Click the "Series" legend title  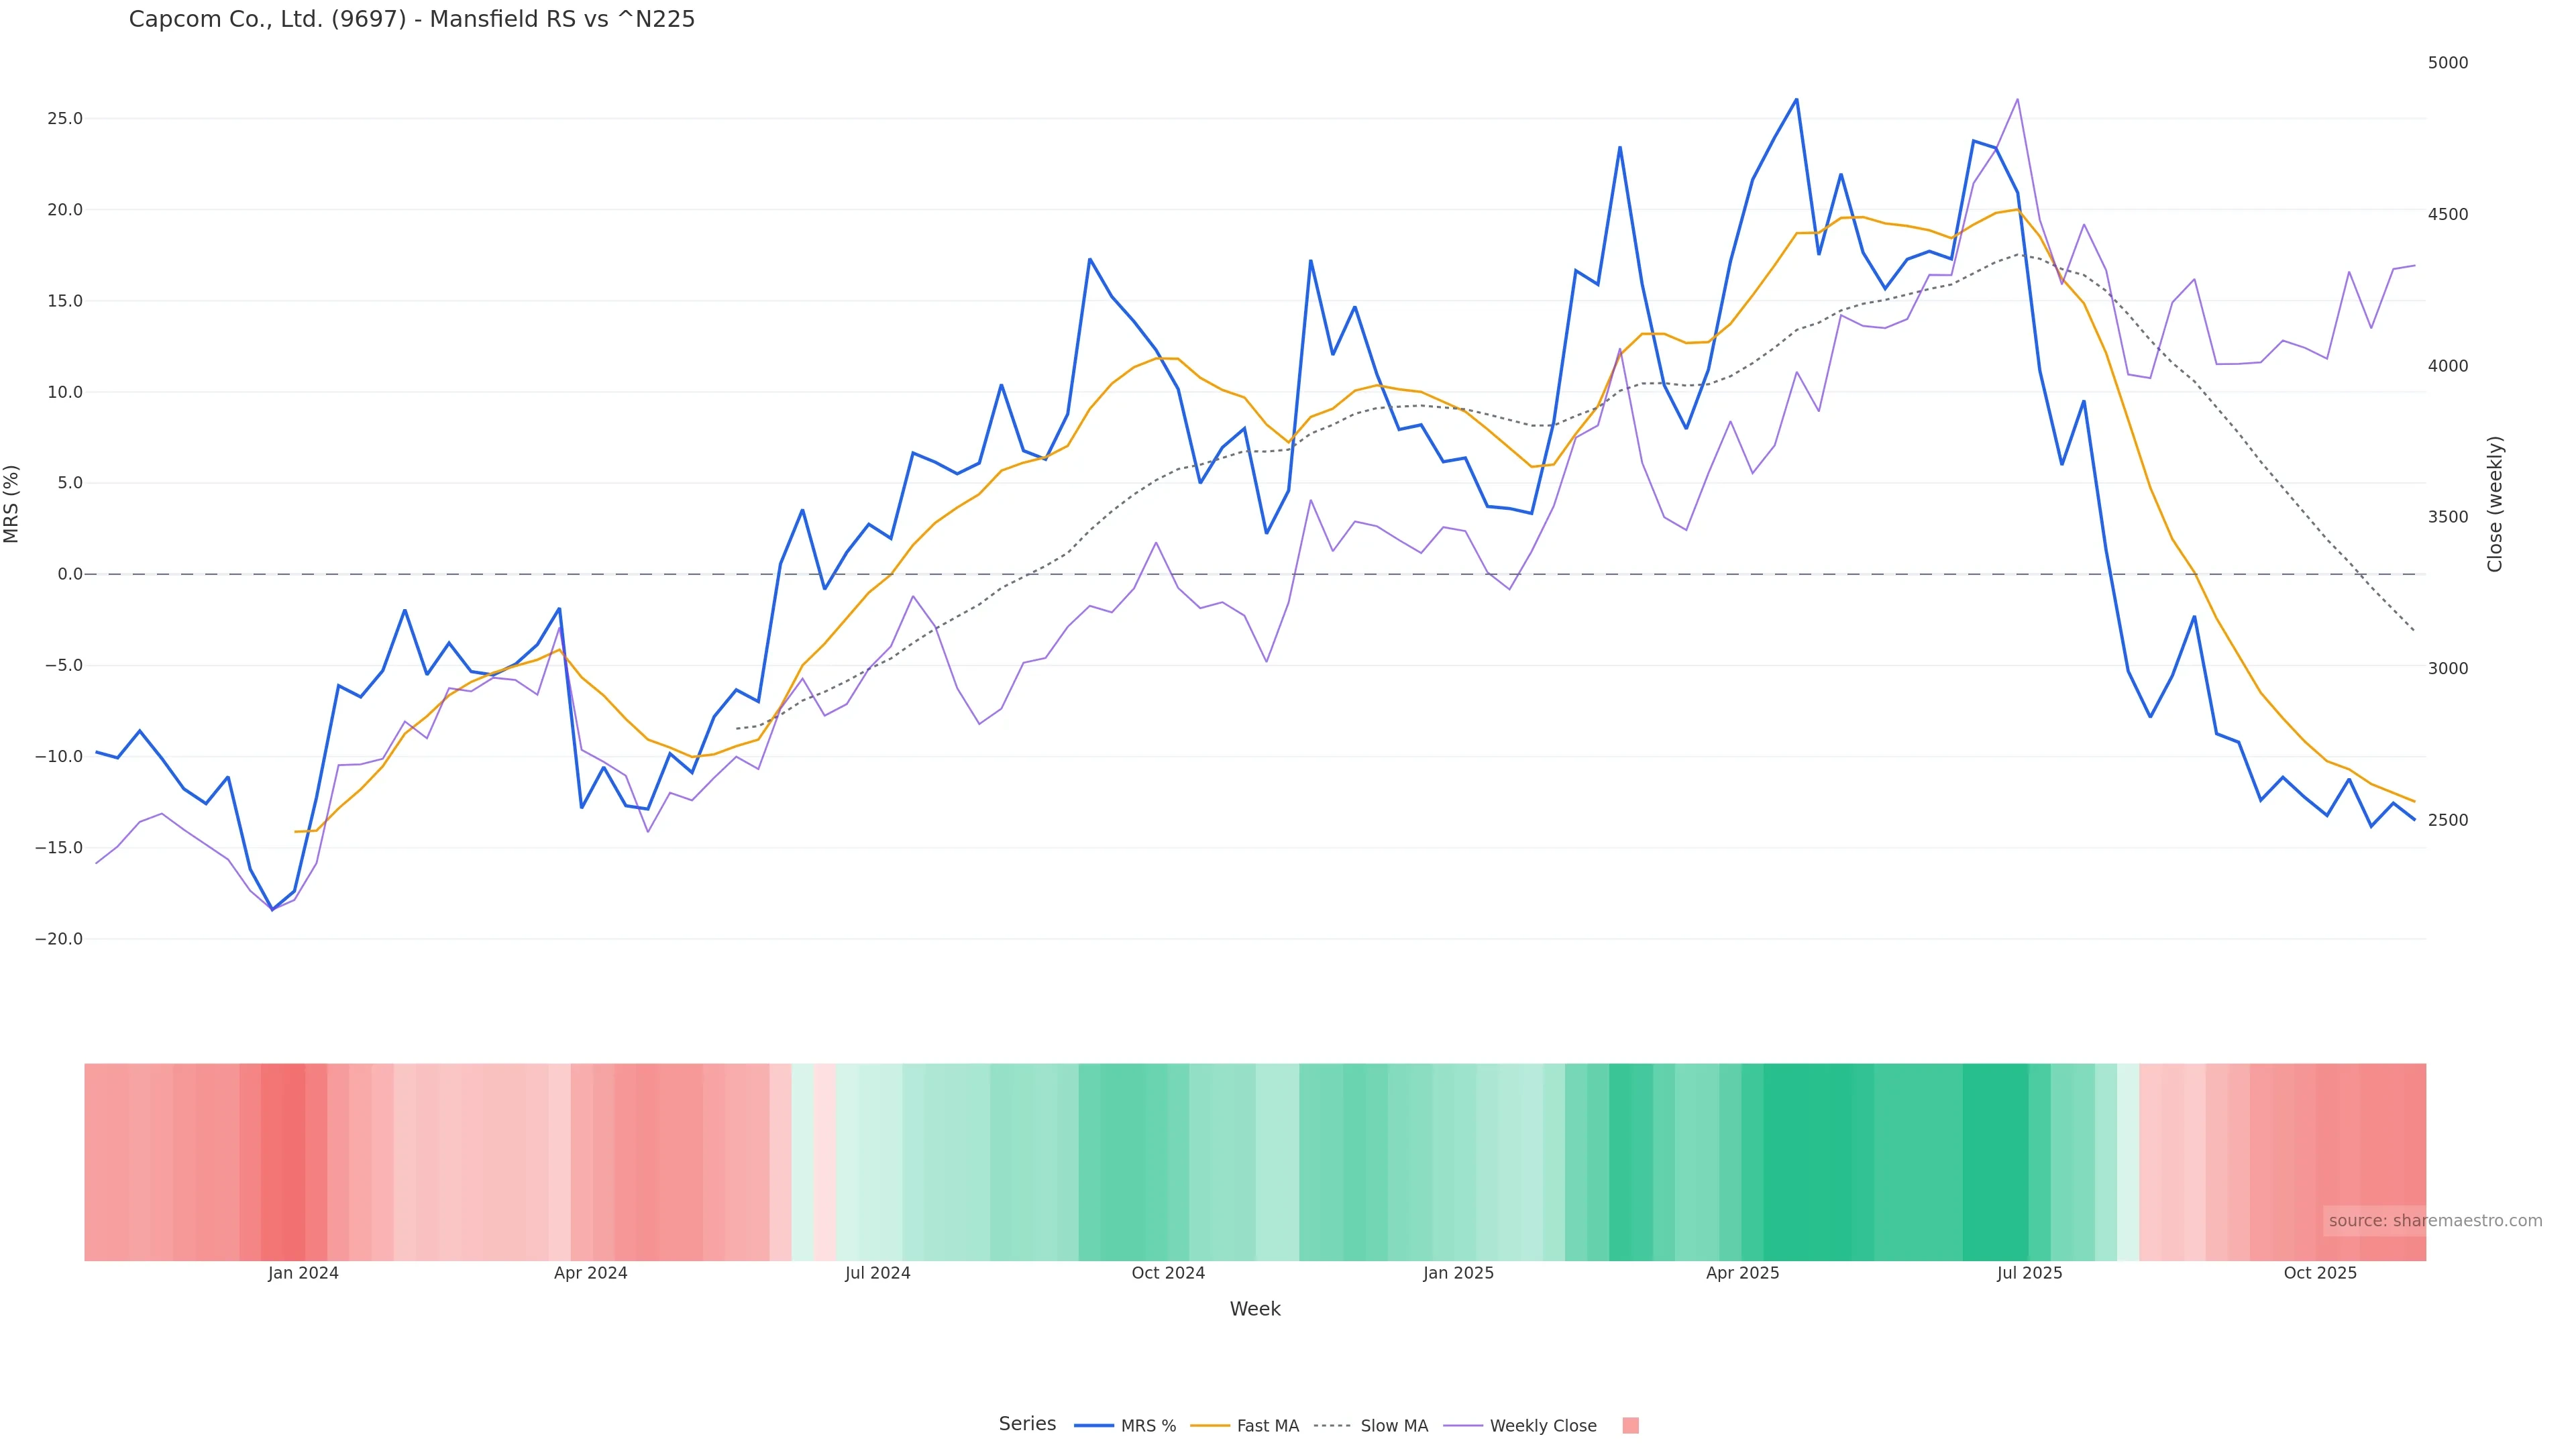[1027, 1424]
